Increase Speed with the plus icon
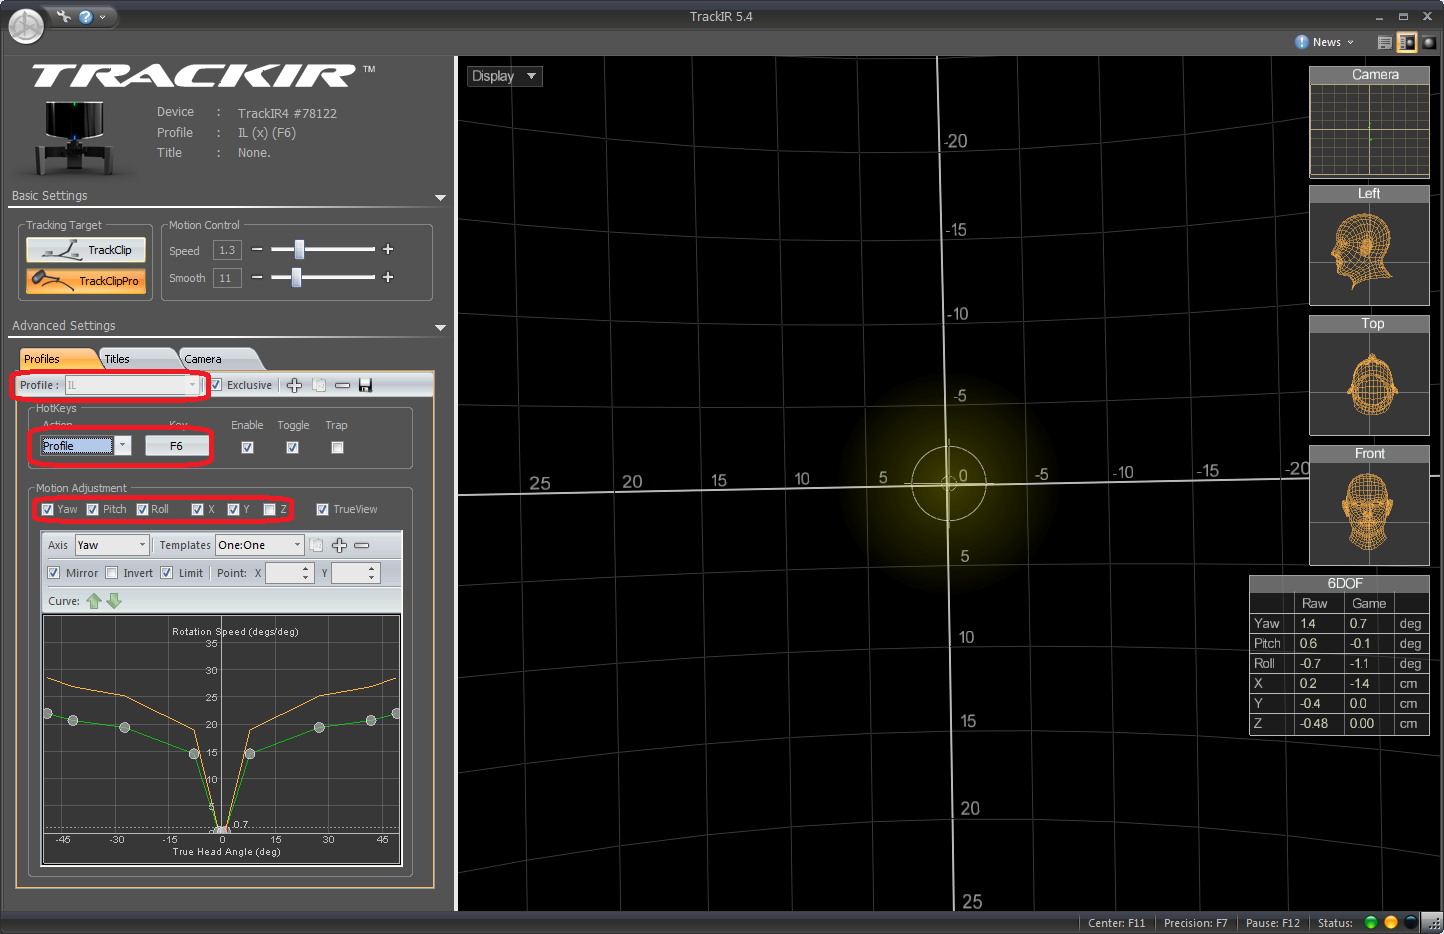 coord(388,249)
